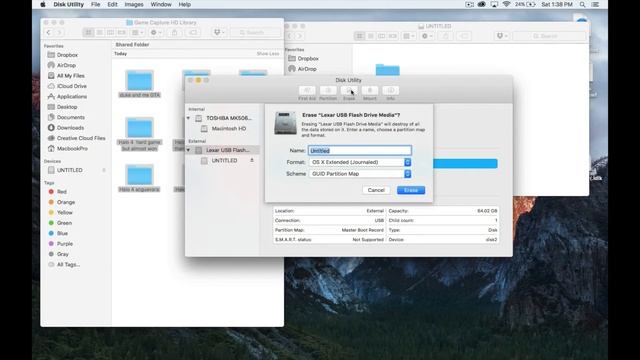
Task: Open the Apple menu
Action: coord(43,4)
